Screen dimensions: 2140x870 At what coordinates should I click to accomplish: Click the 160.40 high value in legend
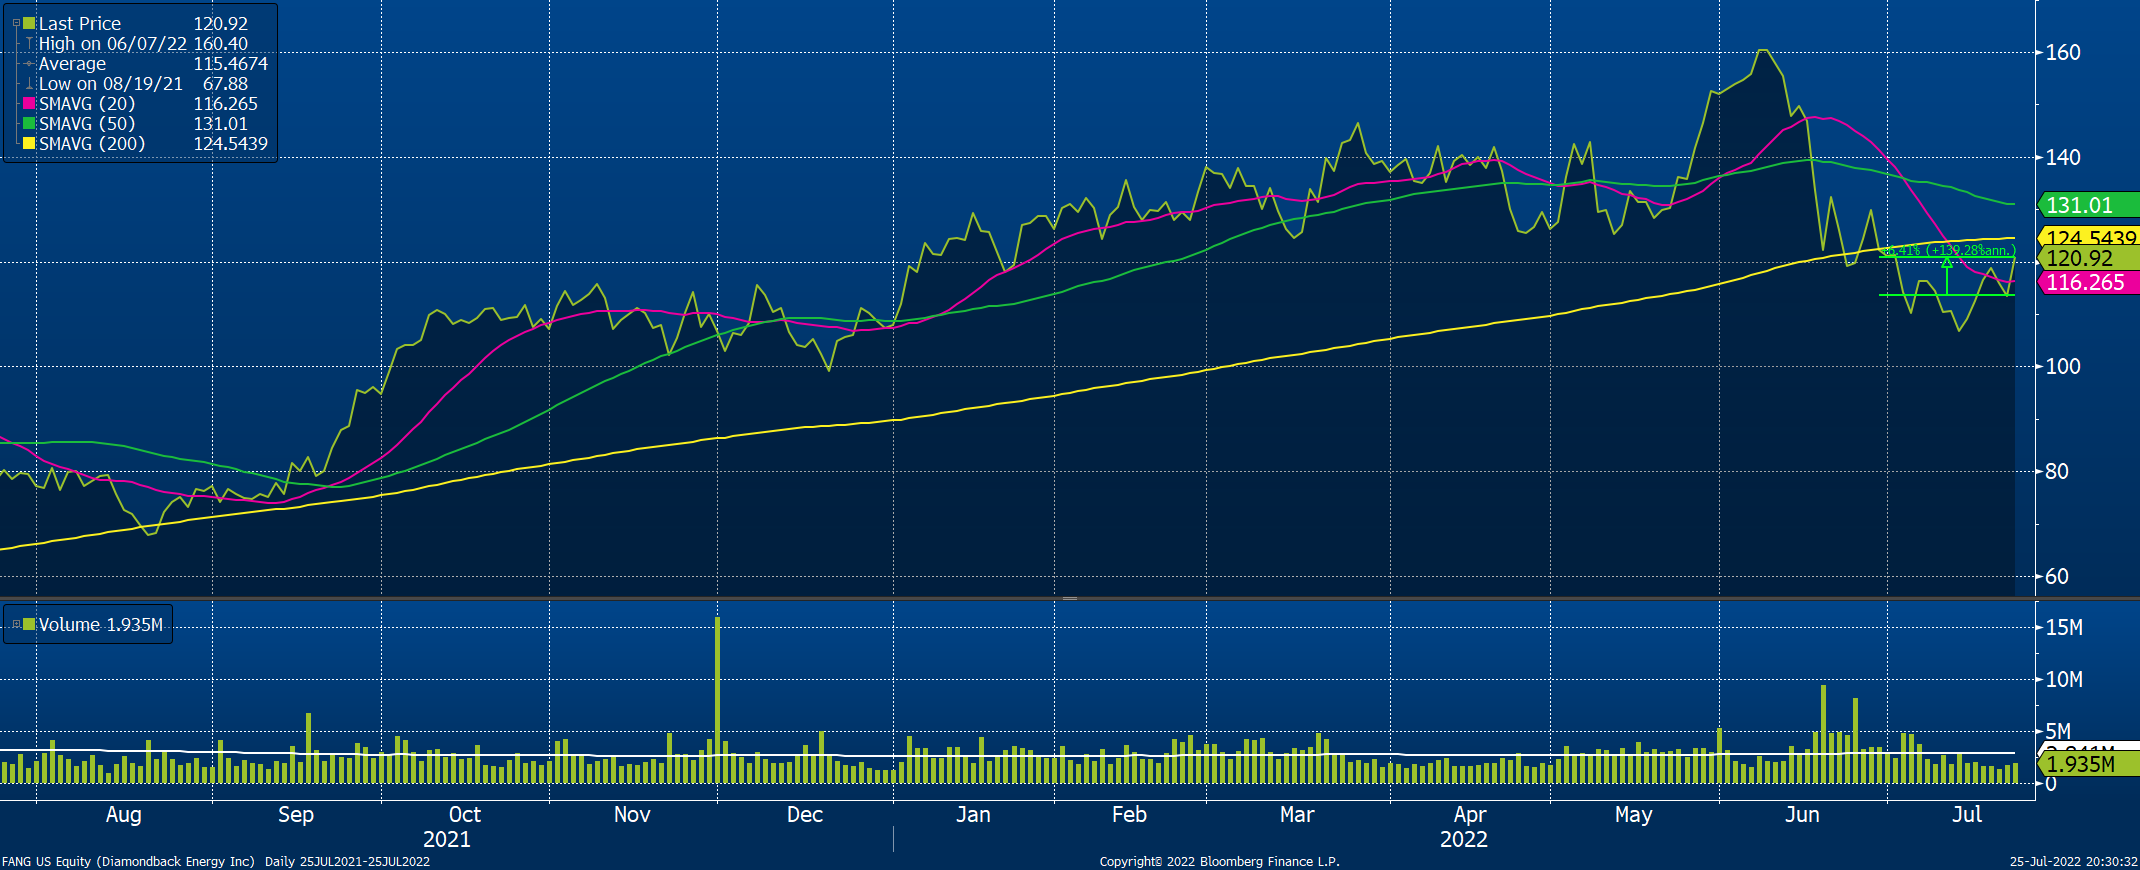click(x=220, y=44)
